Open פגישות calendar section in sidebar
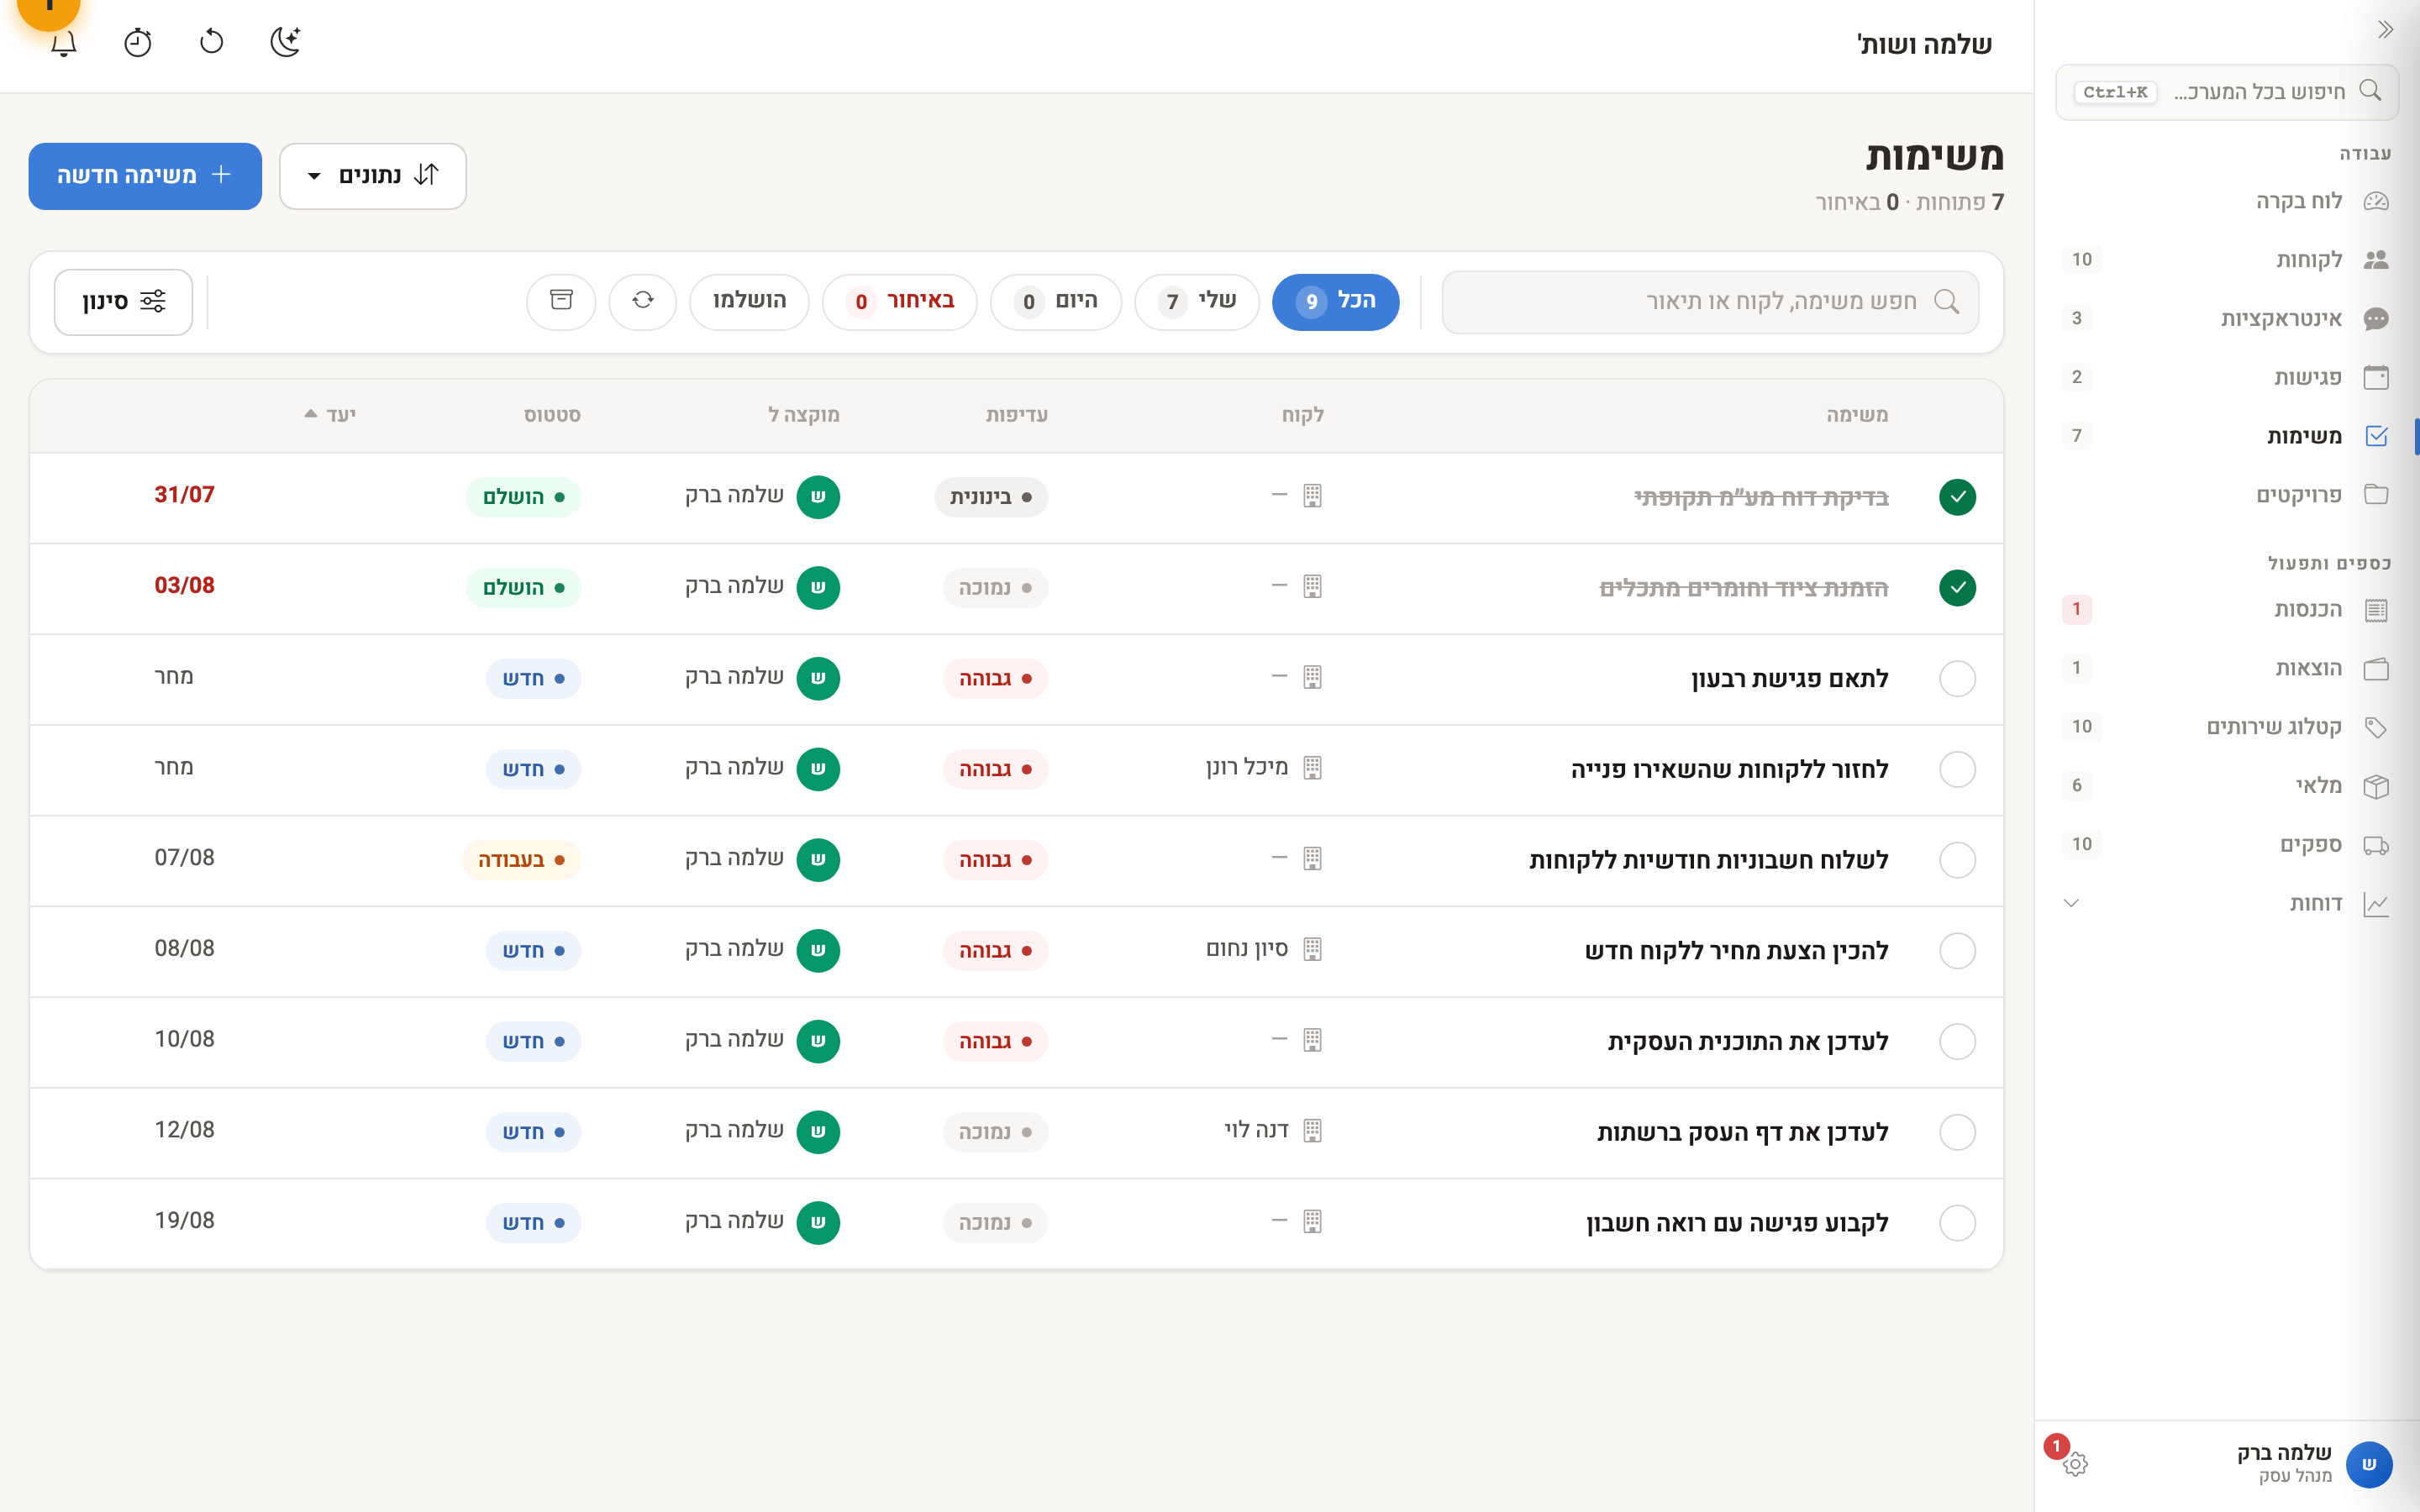This screenshot has width=2420, height=1512. pyautogui.click(x=2228, y=377)
